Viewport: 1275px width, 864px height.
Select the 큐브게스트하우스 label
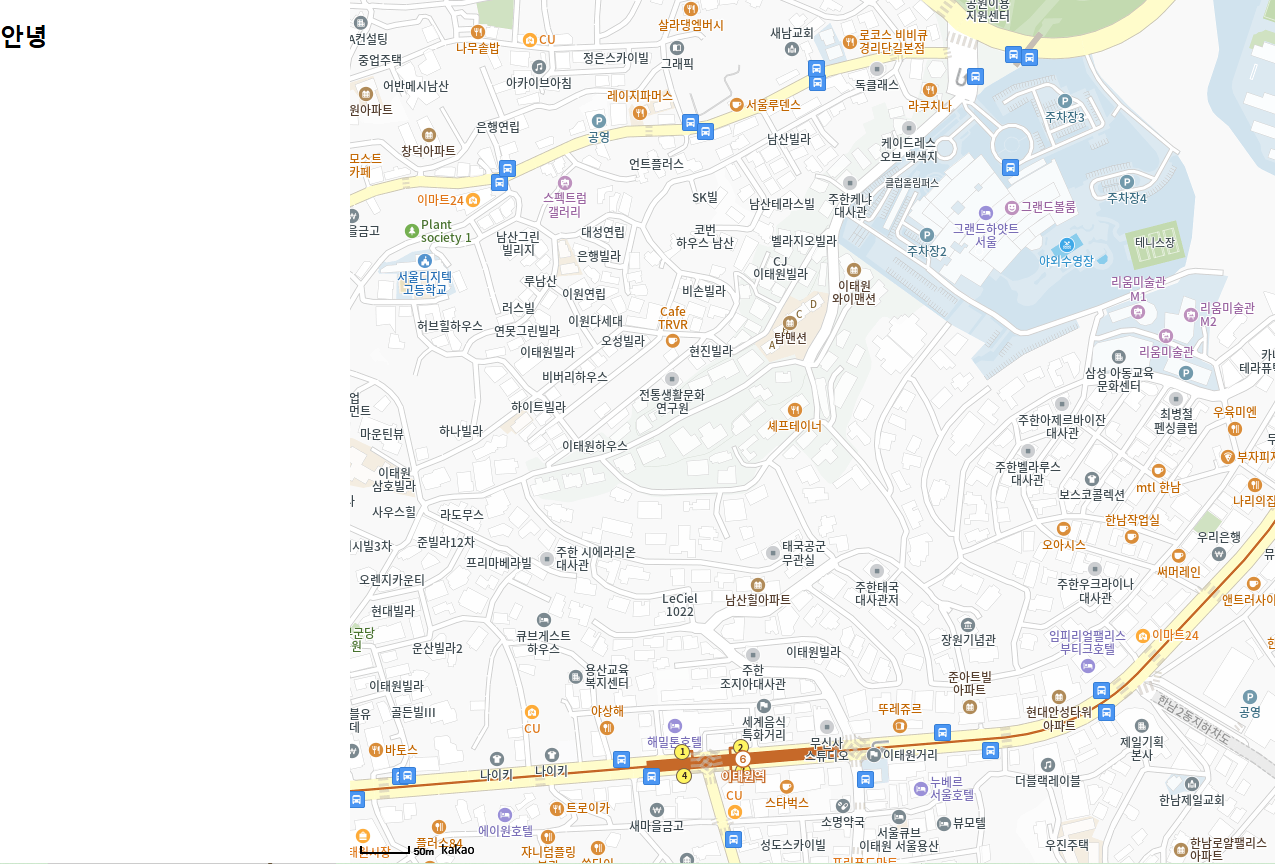[x=544, y=642]
